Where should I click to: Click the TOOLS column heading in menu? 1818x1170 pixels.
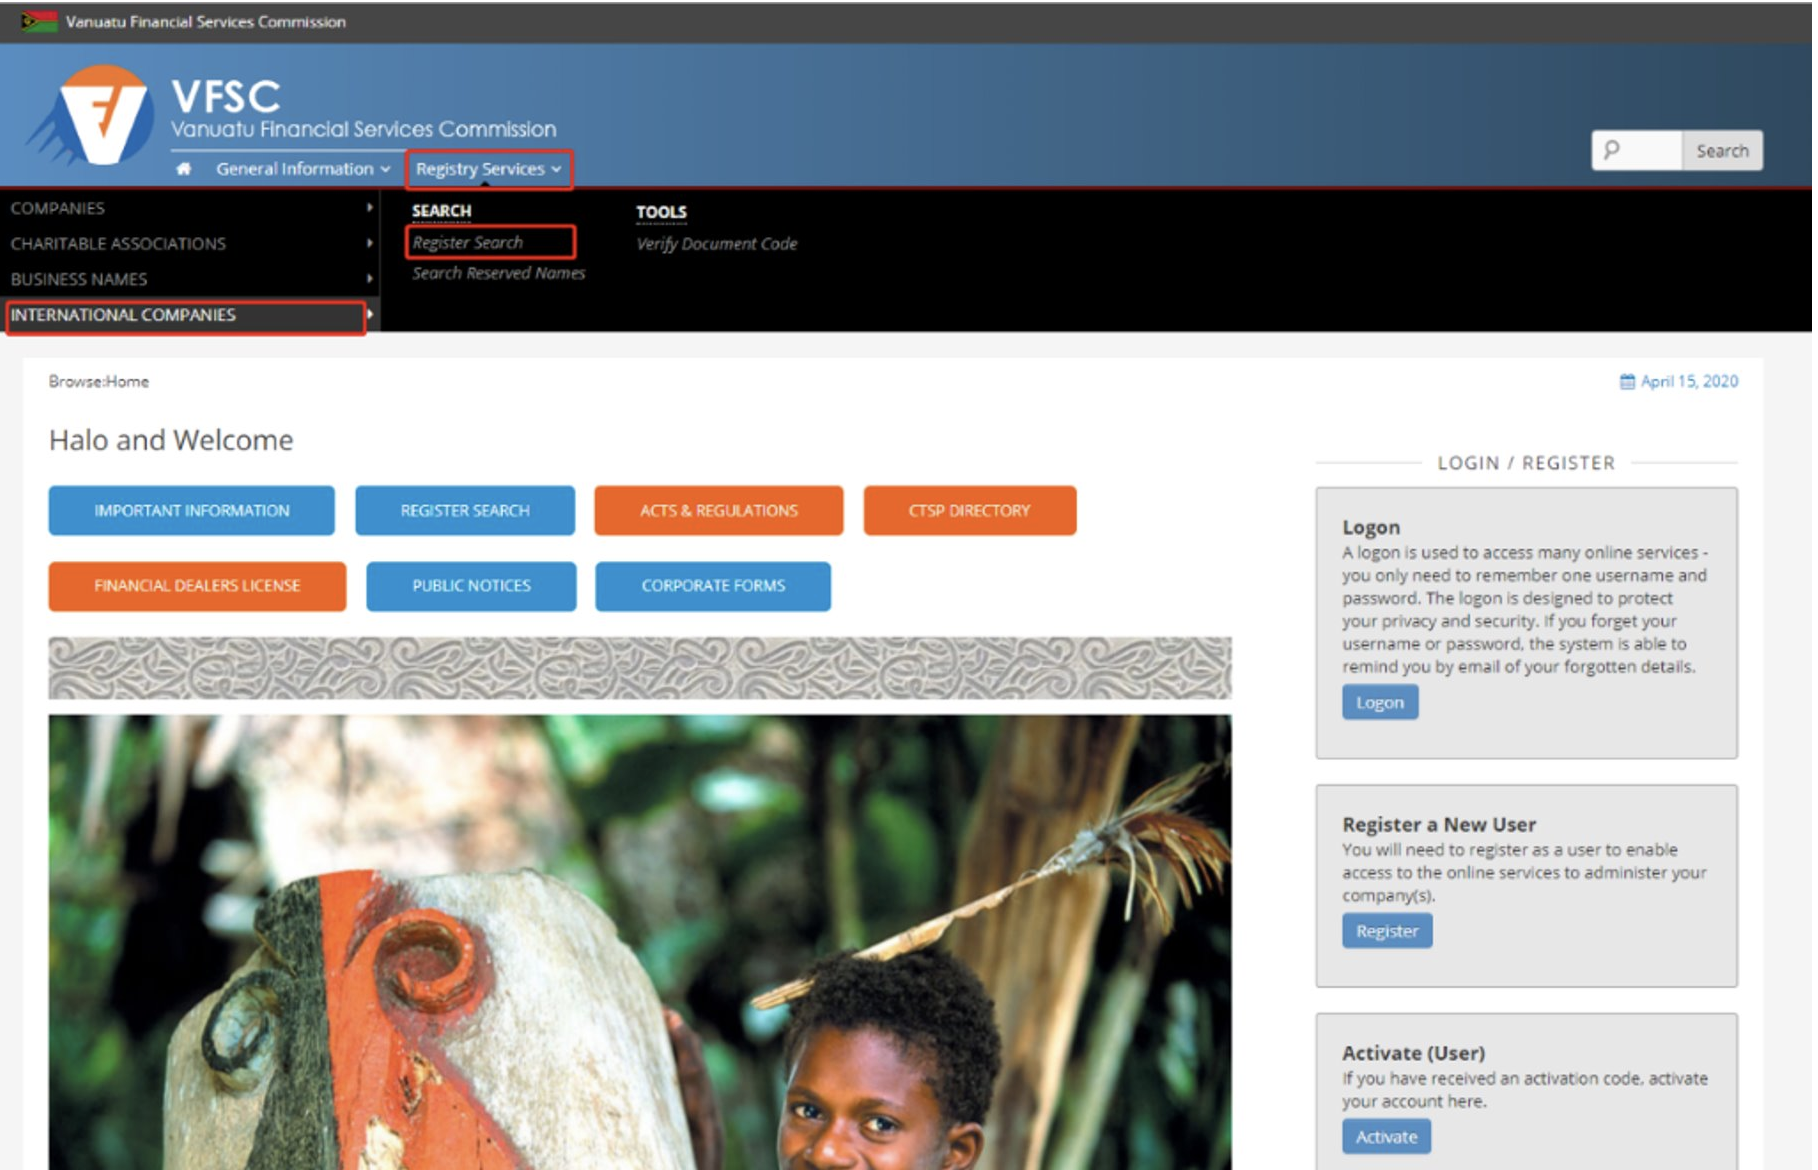(x=661, y=212)
